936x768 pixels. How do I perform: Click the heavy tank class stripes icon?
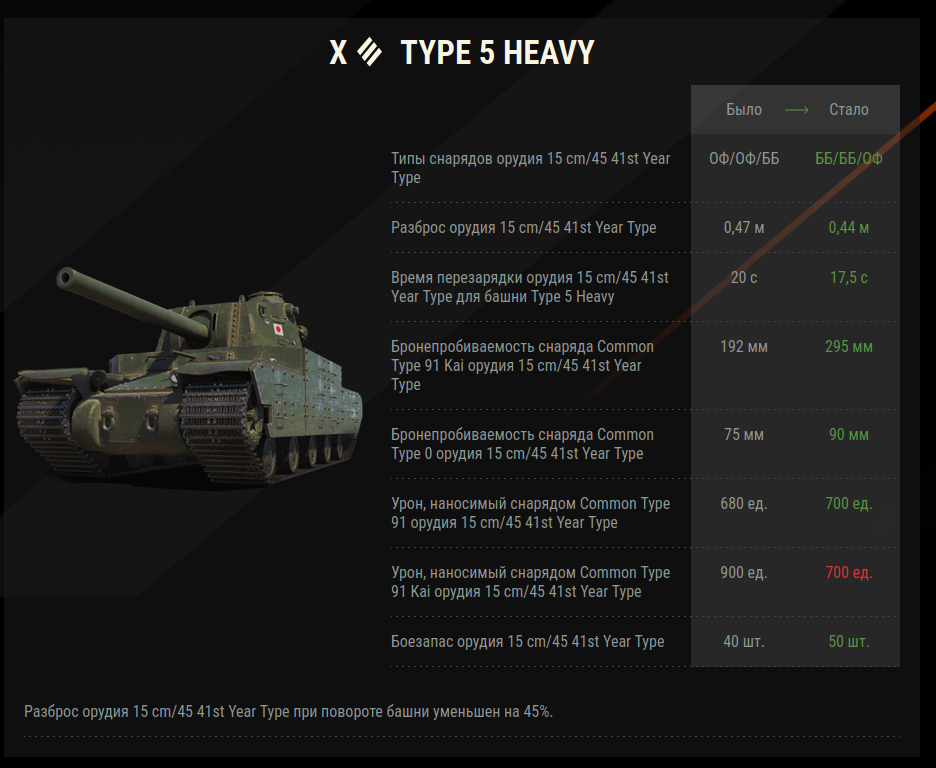[x=370, y=51]
